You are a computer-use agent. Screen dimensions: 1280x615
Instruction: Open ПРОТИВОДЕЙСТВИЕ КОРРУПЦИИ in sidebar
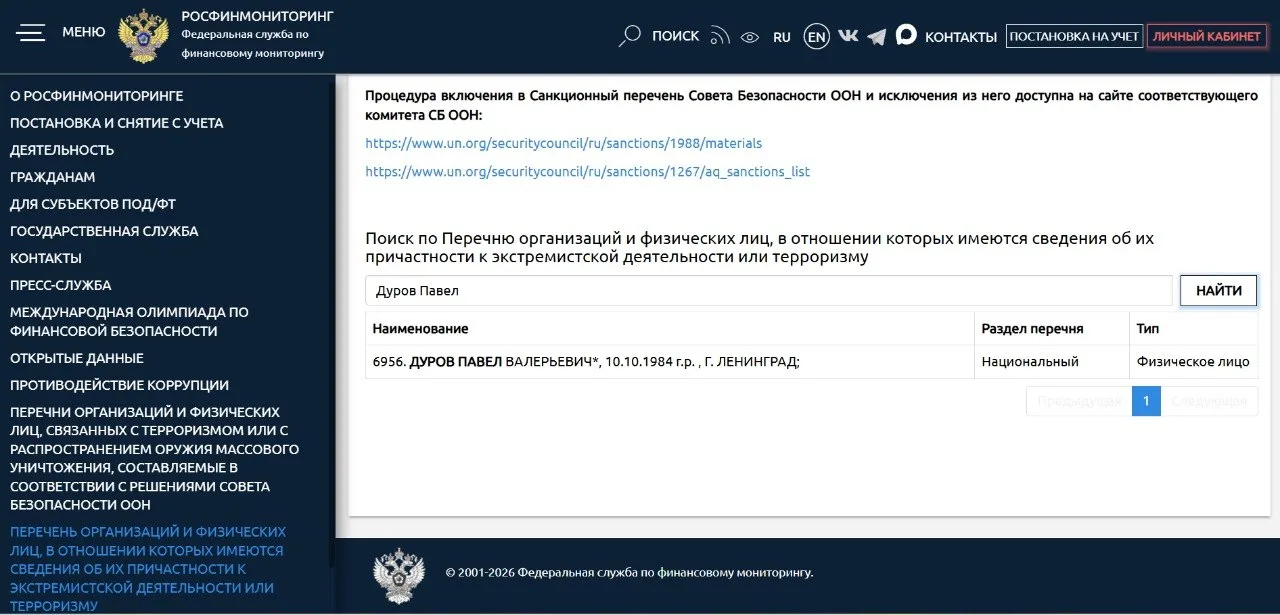pyautogui.click(x=120, y=385)
